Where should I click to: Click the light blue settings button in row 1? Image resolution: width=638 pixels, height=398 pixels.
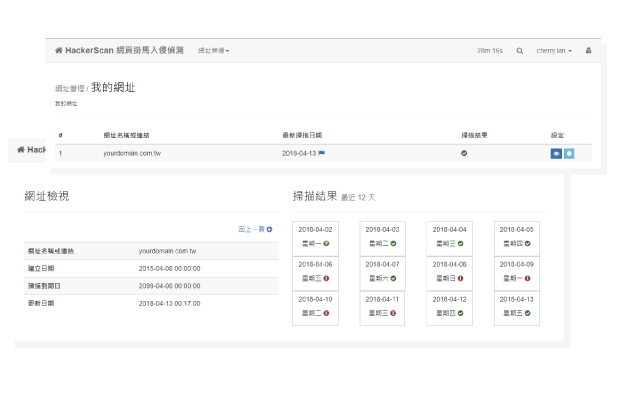(569, 153)
